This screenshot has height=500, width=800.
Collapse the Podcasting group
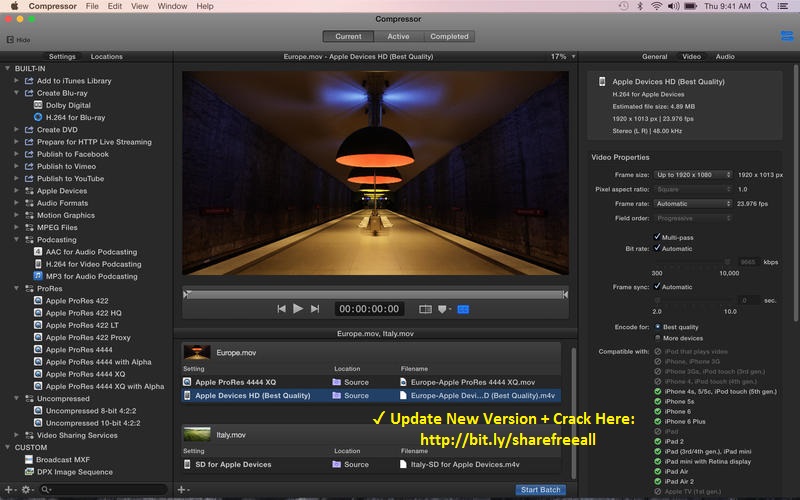pyautogui.click(x=16, y=239)
